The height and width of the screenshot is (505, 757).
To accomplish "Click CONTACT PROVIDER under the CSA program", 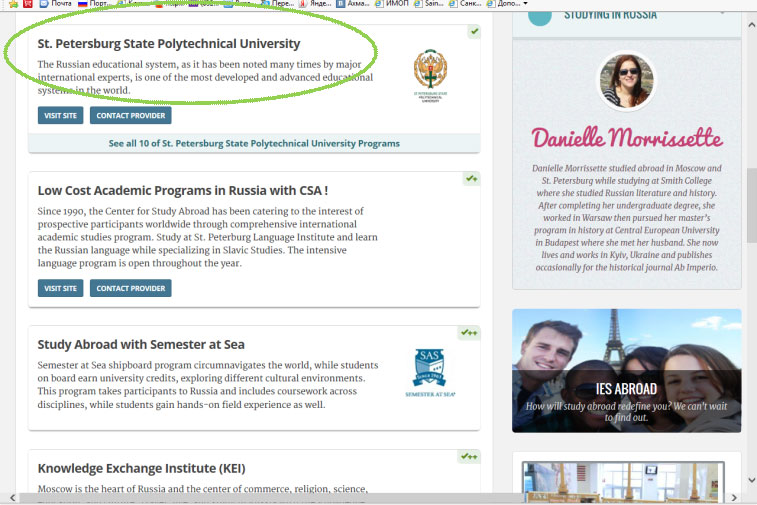I will (130, 288).
